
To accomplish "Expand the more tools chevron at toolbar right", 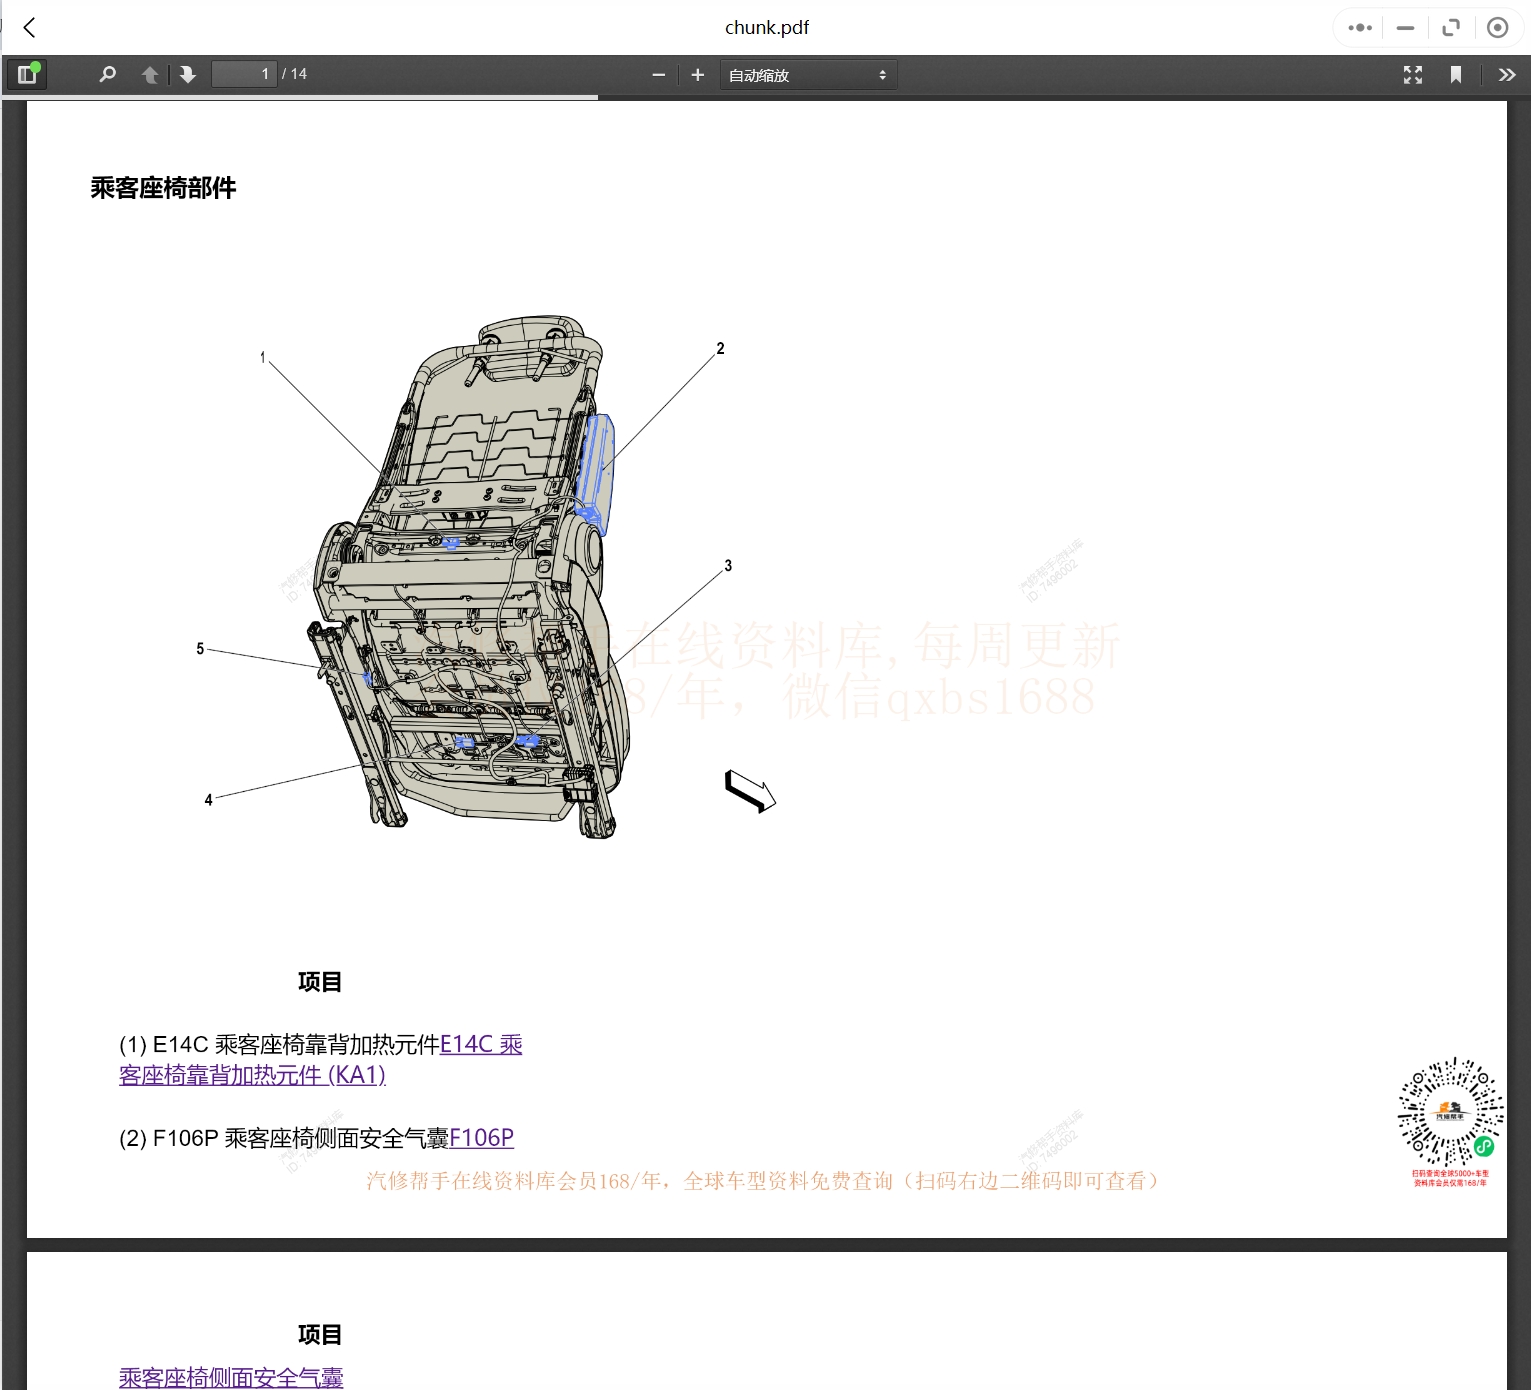I will coord(1506,74).
